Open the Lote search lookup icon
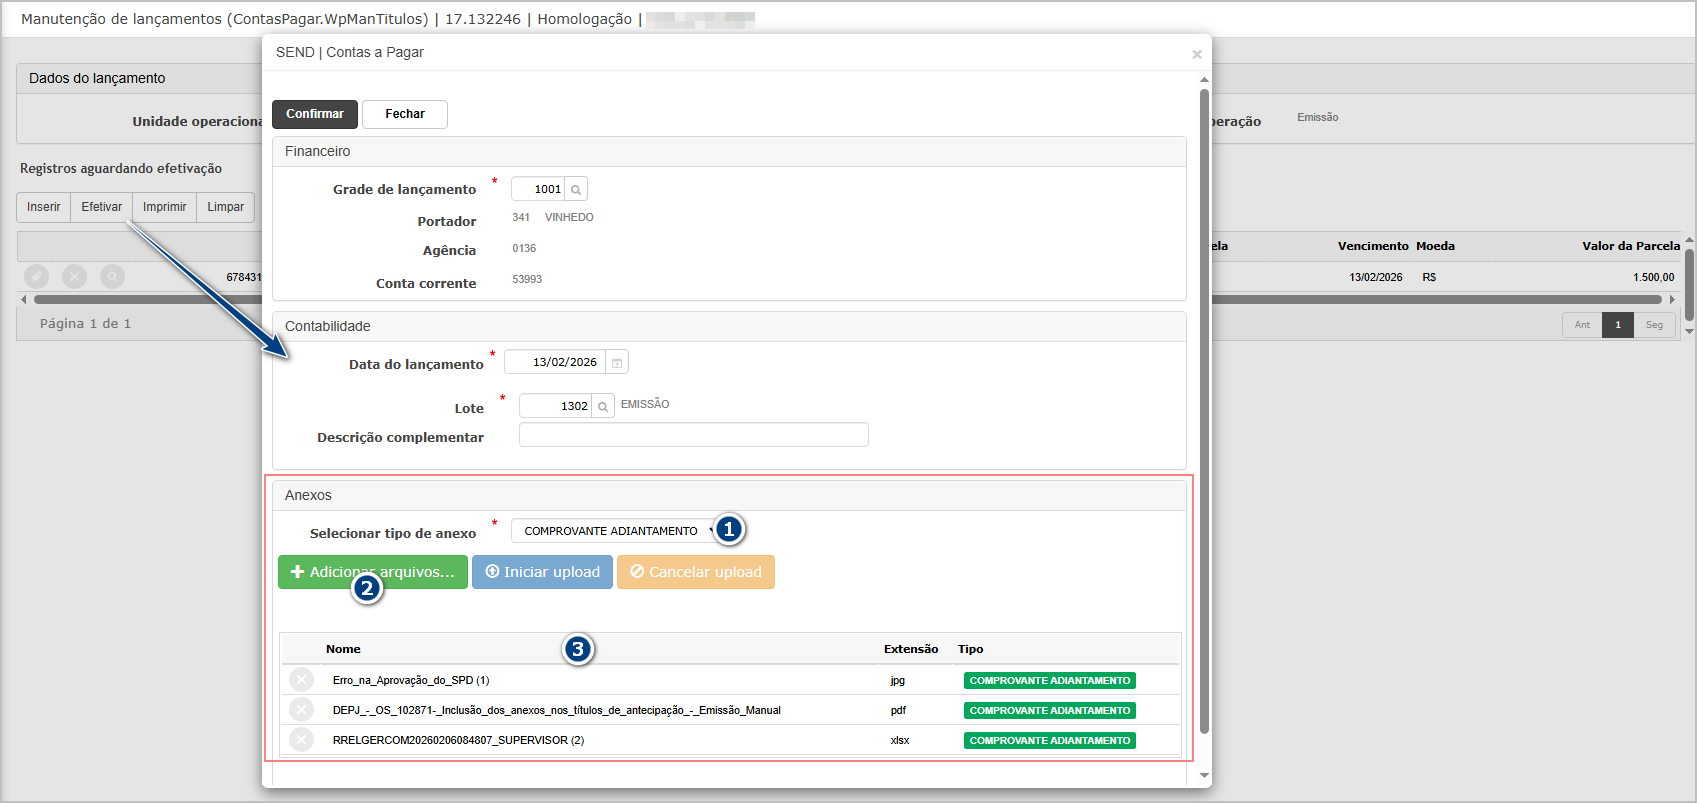The height and width of the screenshot is (803, 1697). click(x=603, y=406)
